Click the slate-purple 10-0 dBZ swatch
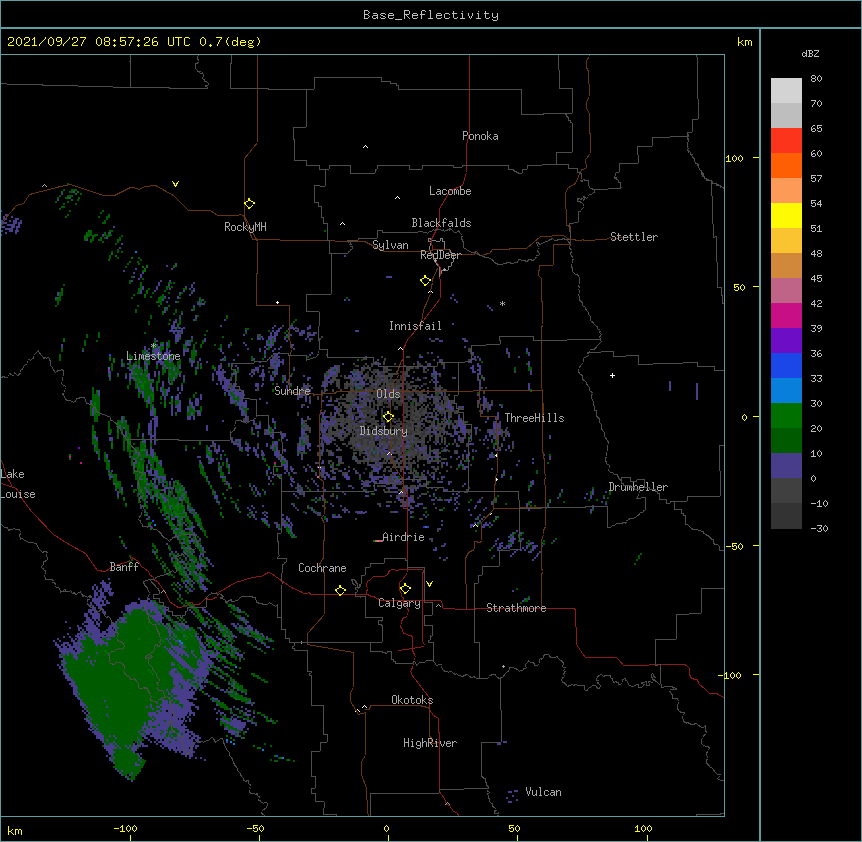Viewport: 862px width, 842px height. tap(786, 466)
